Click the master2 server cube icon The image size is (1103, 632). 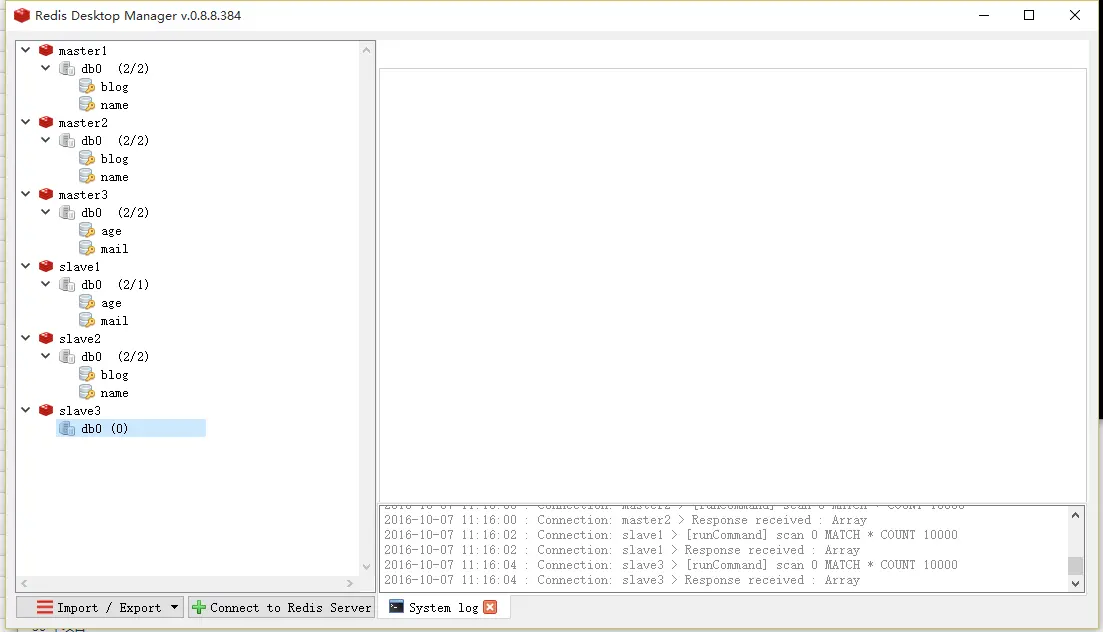click(x=46, y=122)
